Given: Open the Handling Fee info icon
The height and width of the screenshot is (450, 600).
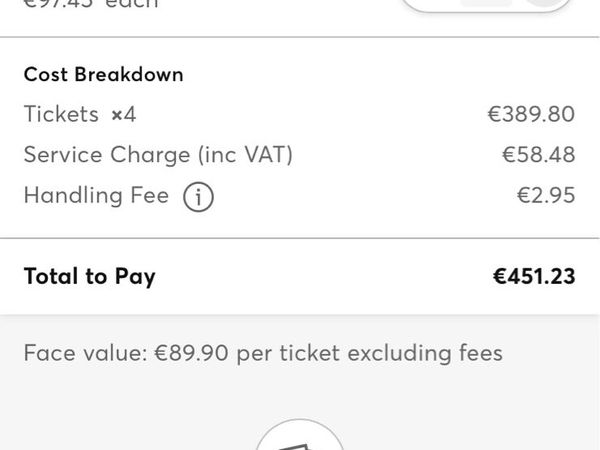Looking at the screenshot, I should click(198, 197).
